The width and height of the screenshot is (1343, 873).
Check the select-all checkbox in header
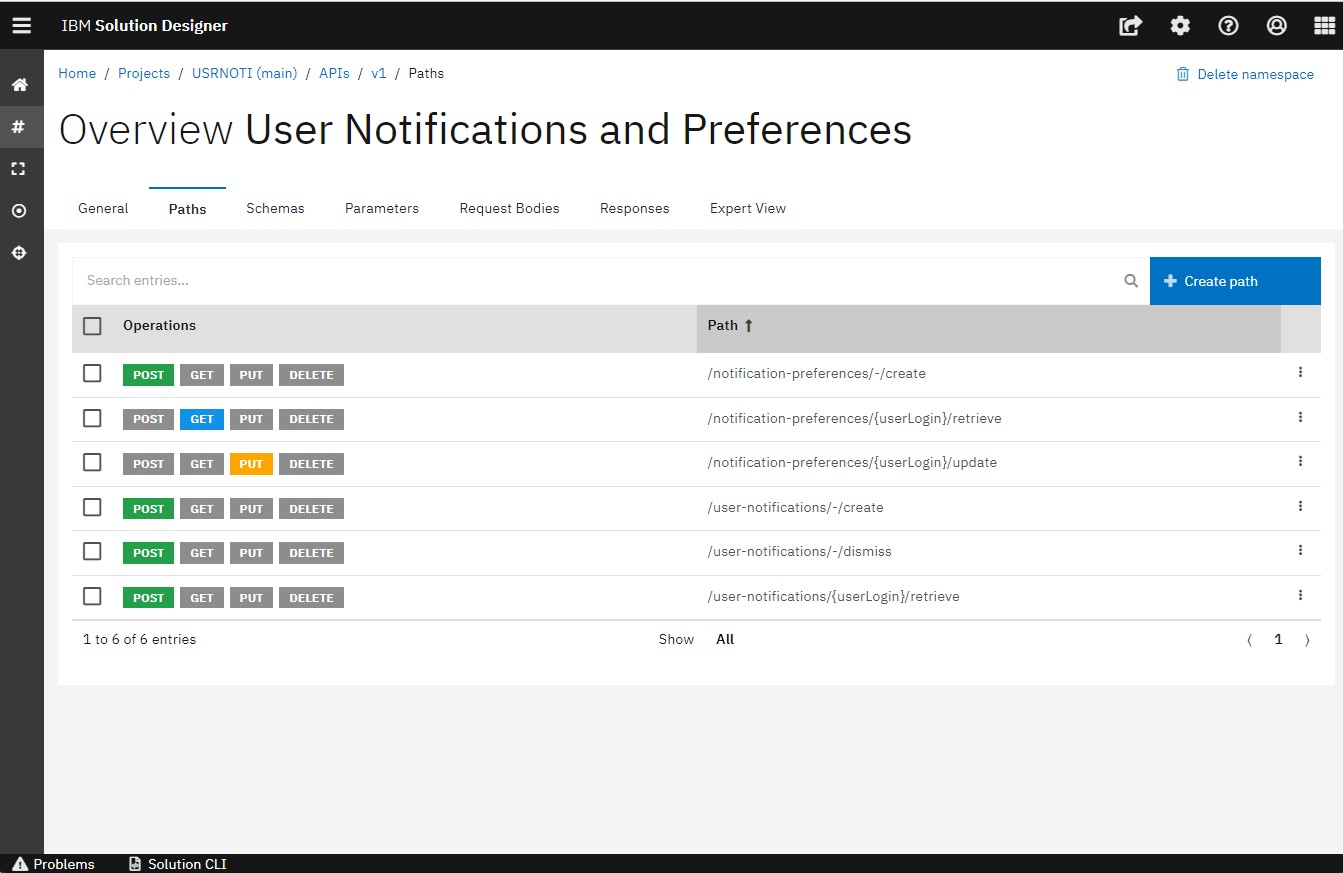click(92, 326)
